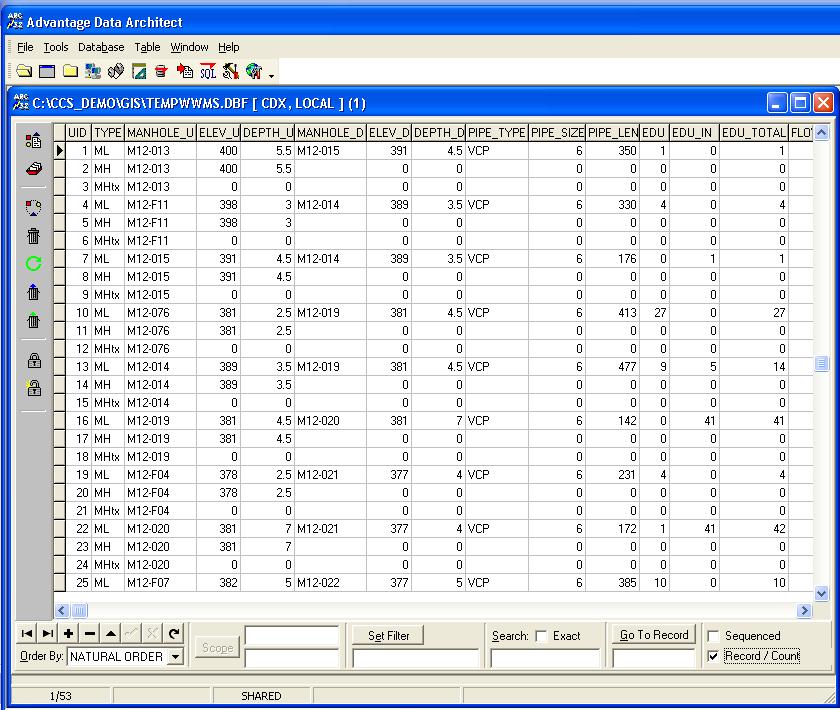Screen dimensions: 840x710
Task: Click the trash can with green arrow icon
Action: point(33,320)
